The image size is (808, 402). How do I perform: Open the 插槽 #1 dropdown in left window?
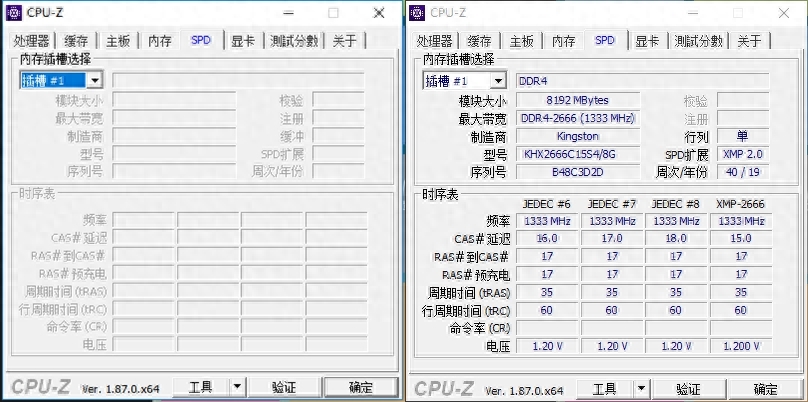[x=94, y=80]
